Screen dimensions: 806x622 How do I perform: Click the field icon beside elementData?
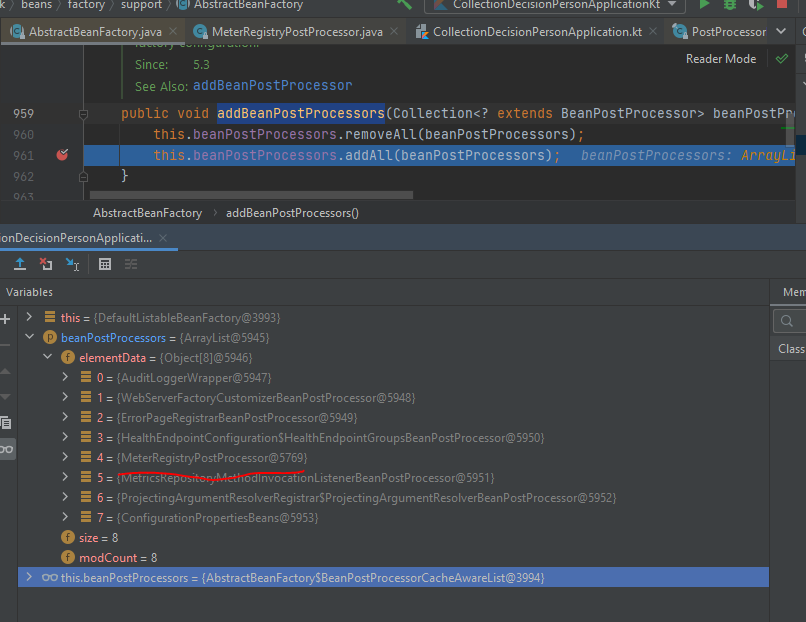pos(68,357)
